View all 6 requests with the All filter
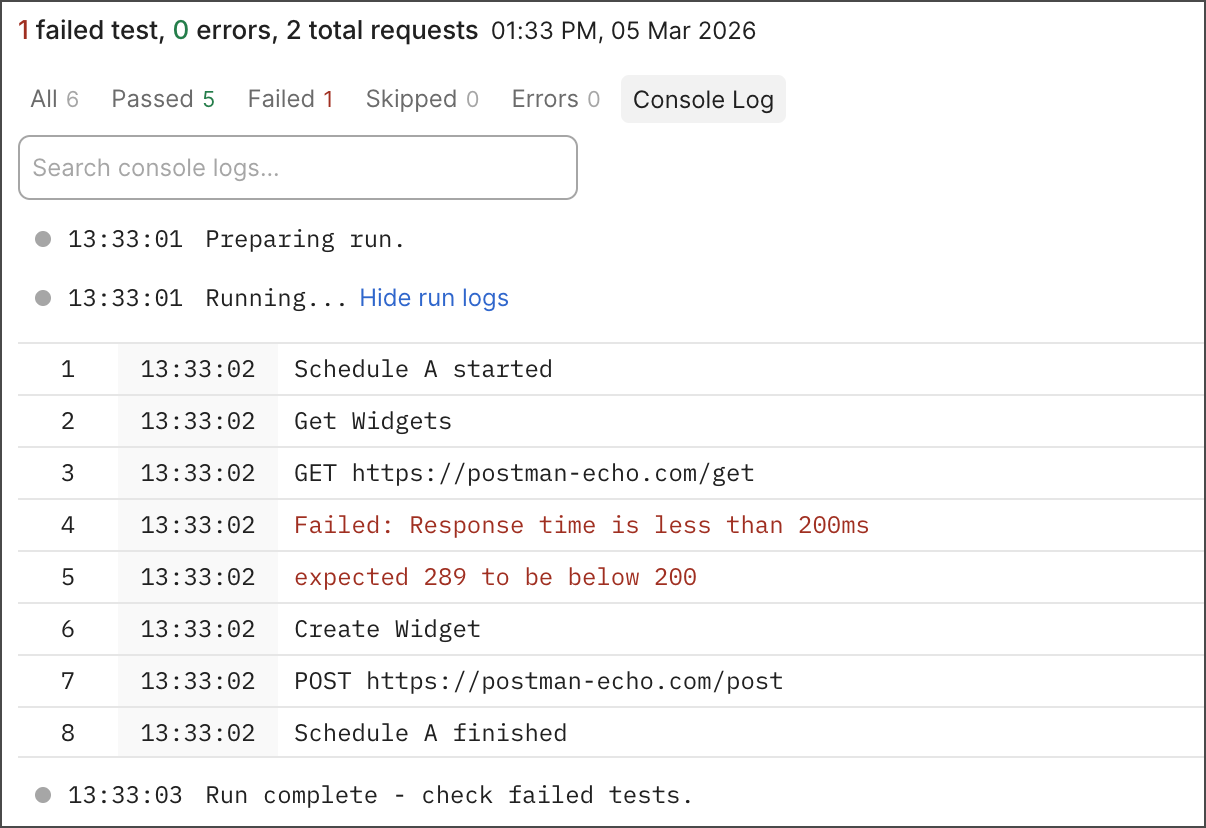 [x=54, y=98]
